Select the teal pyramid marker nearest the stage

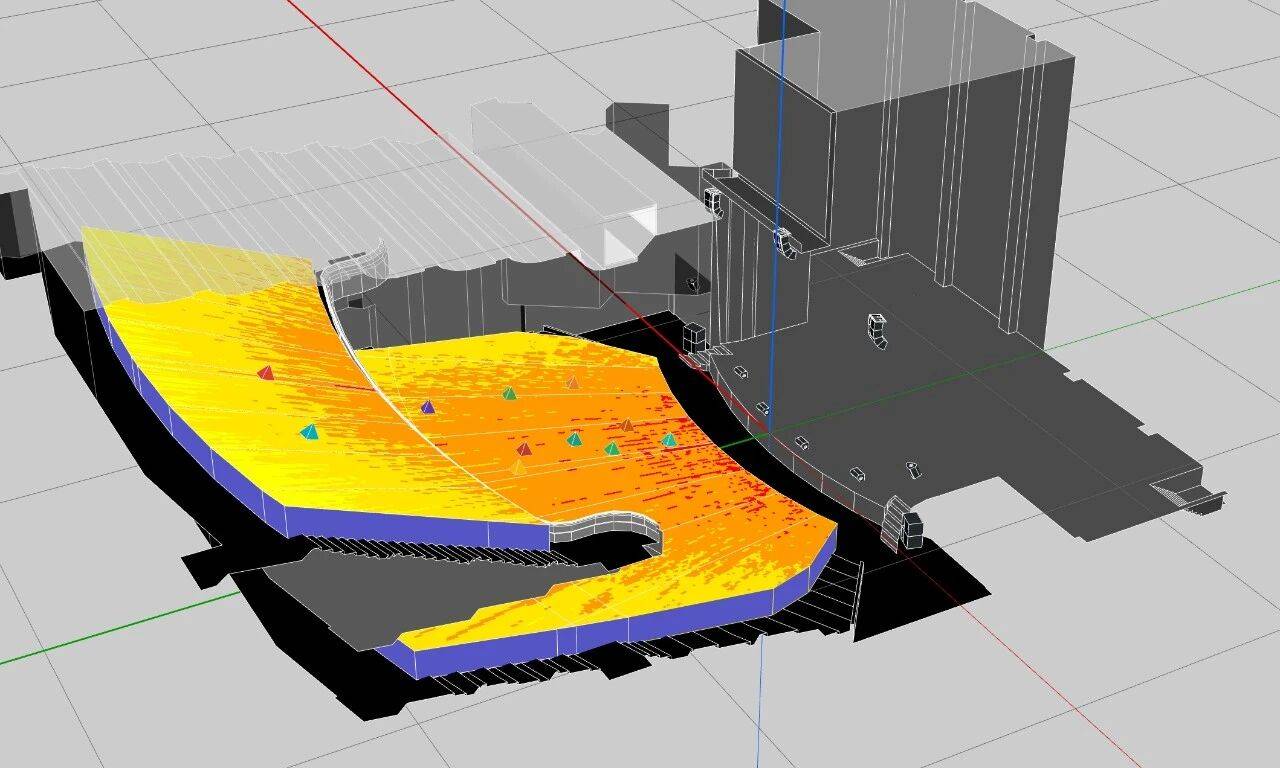coord(669,439)
